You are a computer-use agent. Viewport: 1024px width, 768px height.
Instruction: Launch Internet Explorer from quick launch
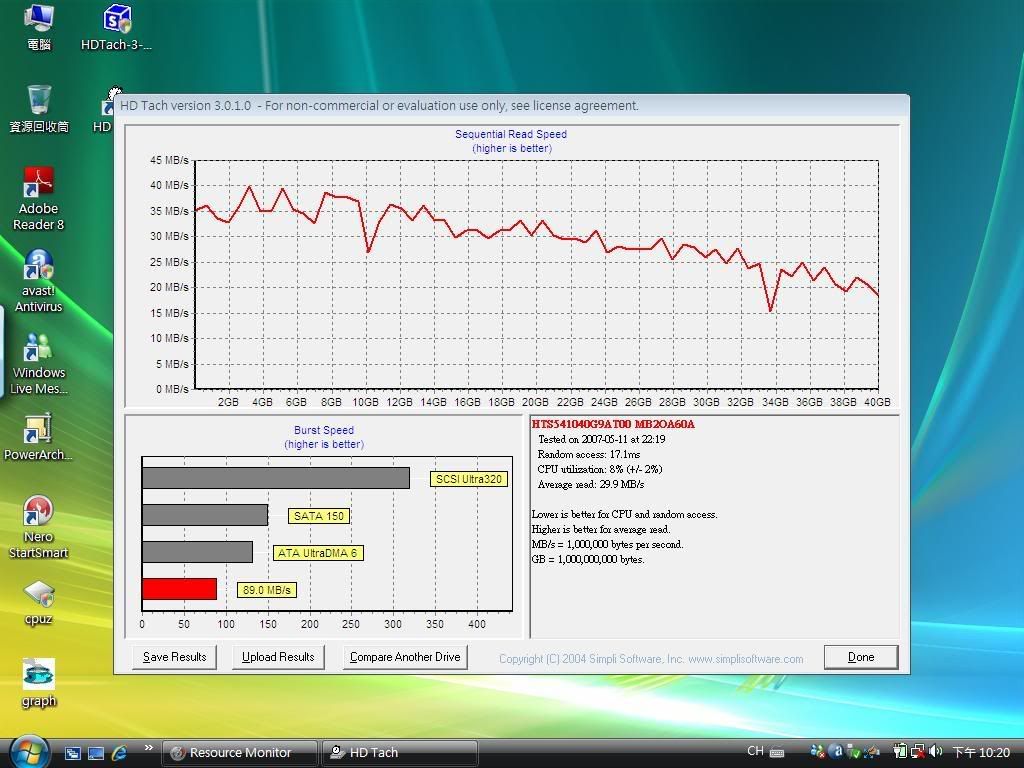pos(120,753)
